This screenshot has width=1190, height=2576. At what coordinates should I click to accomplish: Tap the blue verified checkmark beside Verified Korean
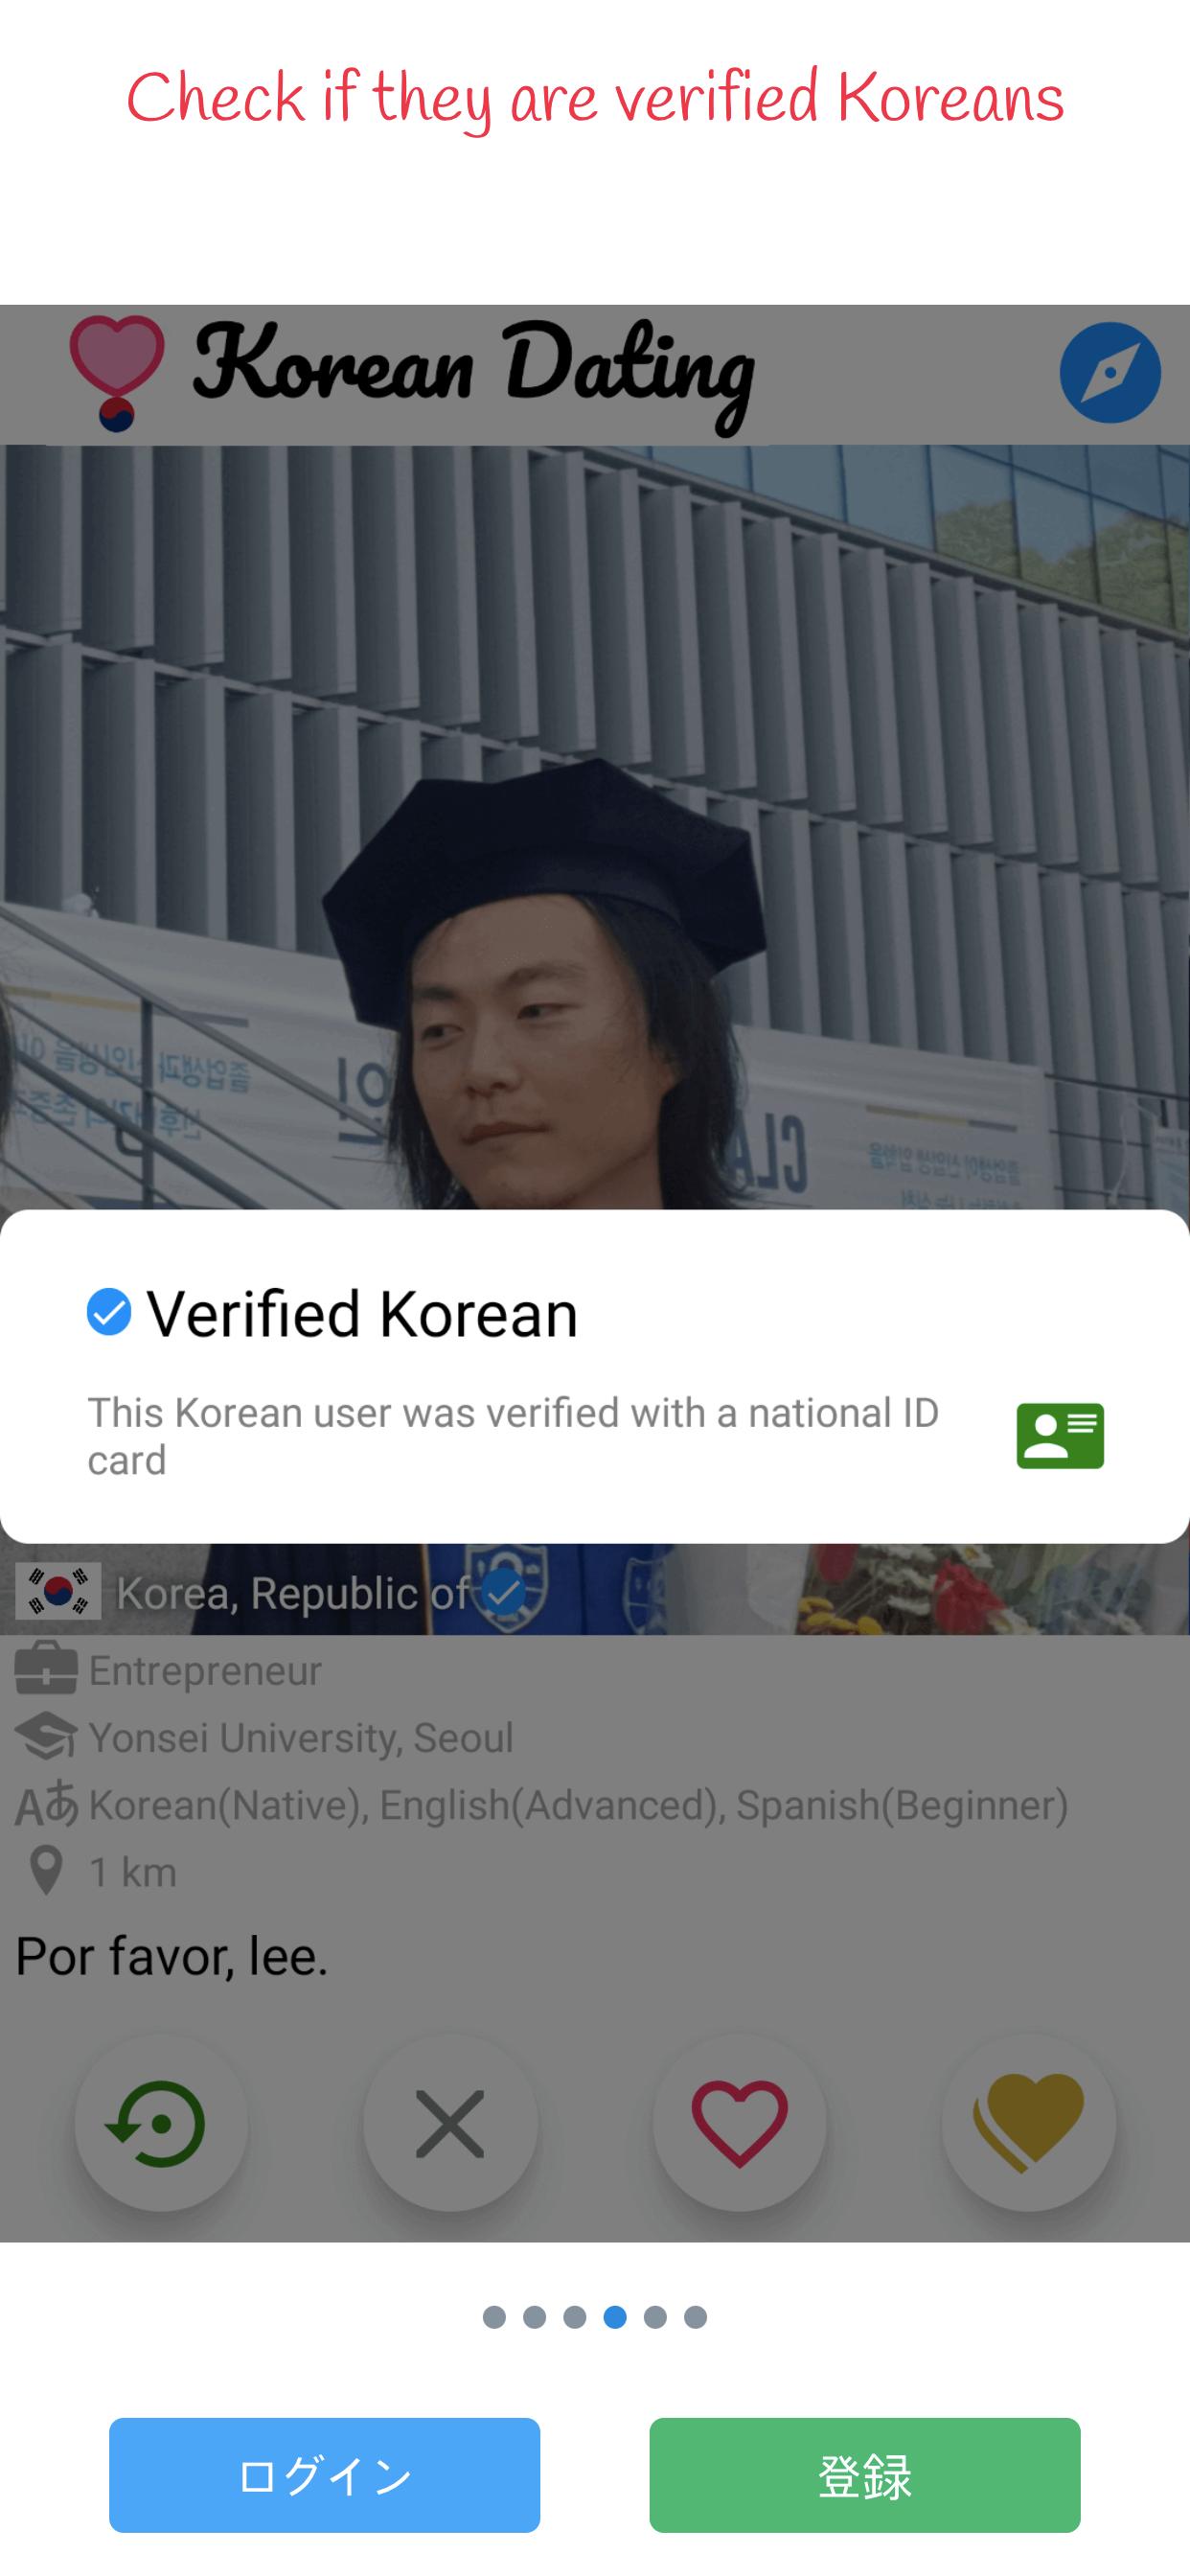click(x=109, y=1312)
